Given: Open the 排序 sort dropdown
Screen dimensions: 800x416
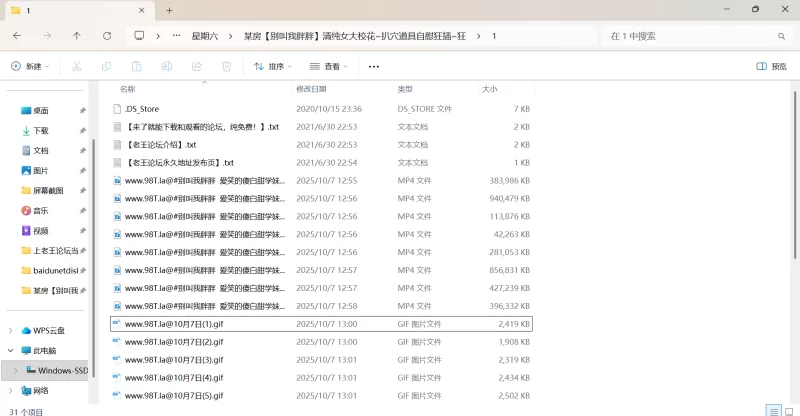Looking at the screenshot, I should click(272, 66).
